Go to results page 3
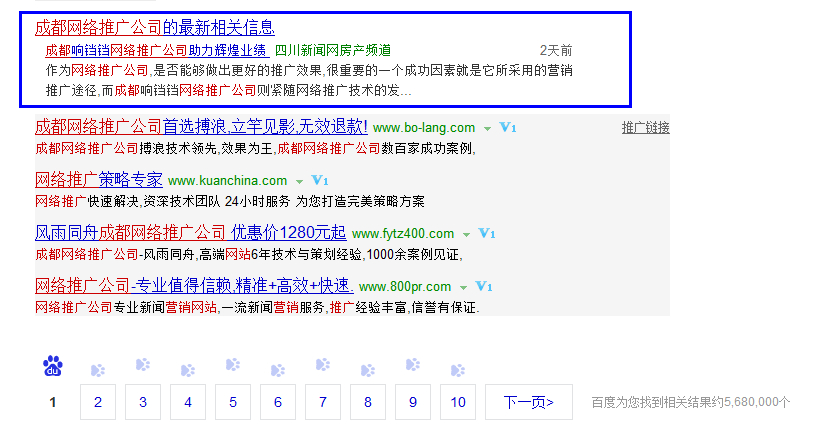Viewport: 816px width, 434px height. pos(143,402)
